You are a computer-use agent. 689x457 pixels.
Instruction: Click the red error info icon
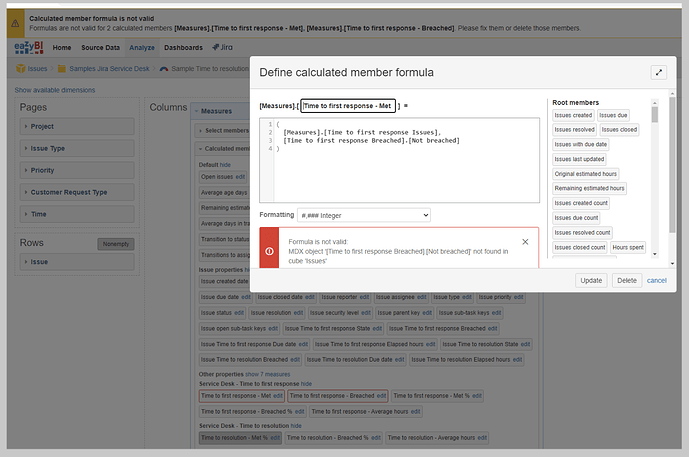pyautogui.click(x=269, y=251)
